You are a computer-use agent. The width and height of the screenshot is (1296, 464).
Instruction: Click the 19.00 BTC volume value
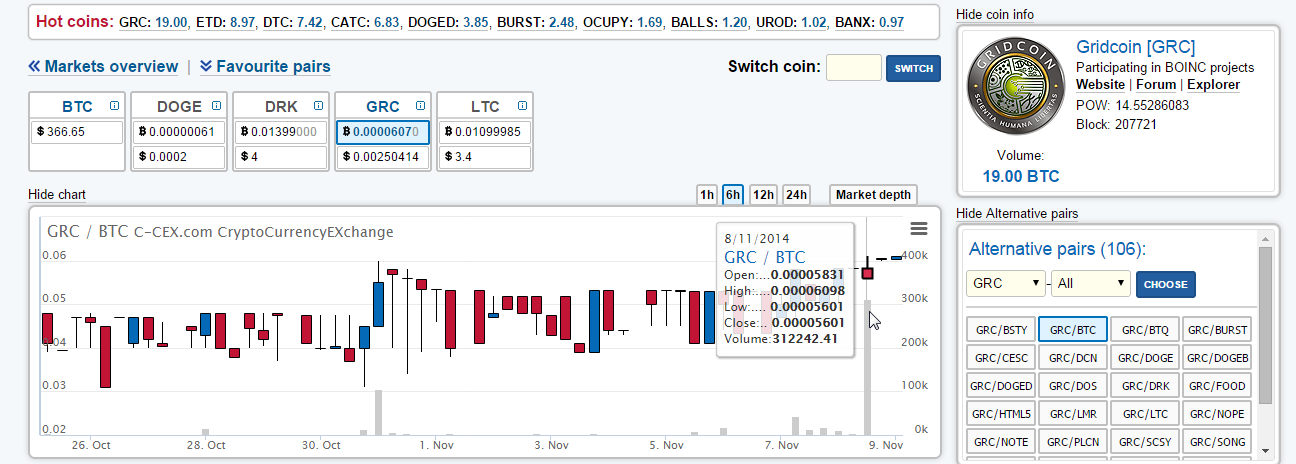pos(1020,177)
